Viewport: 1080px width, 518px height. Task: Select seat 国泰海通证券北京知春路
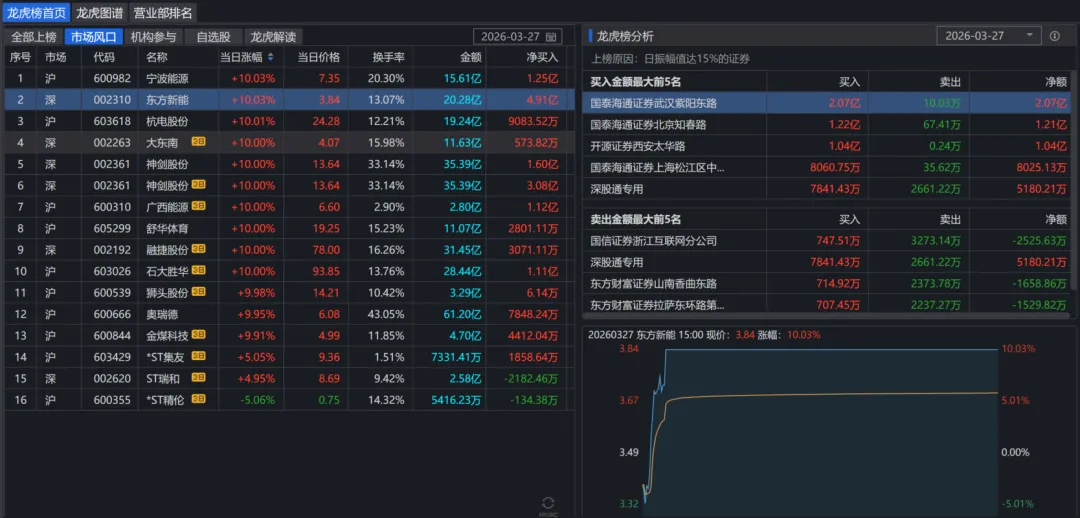648,125
